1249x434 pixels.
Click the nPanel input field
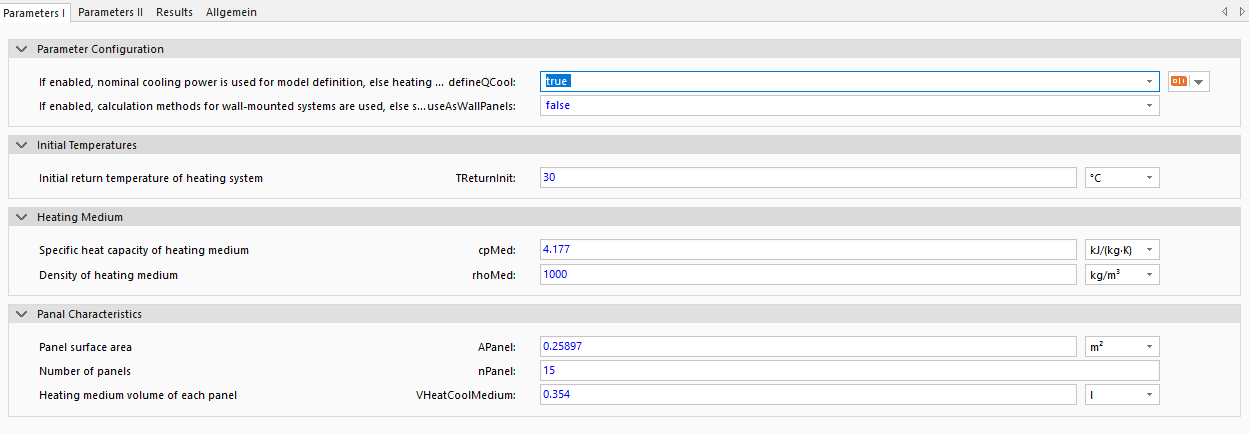(849, 371)
